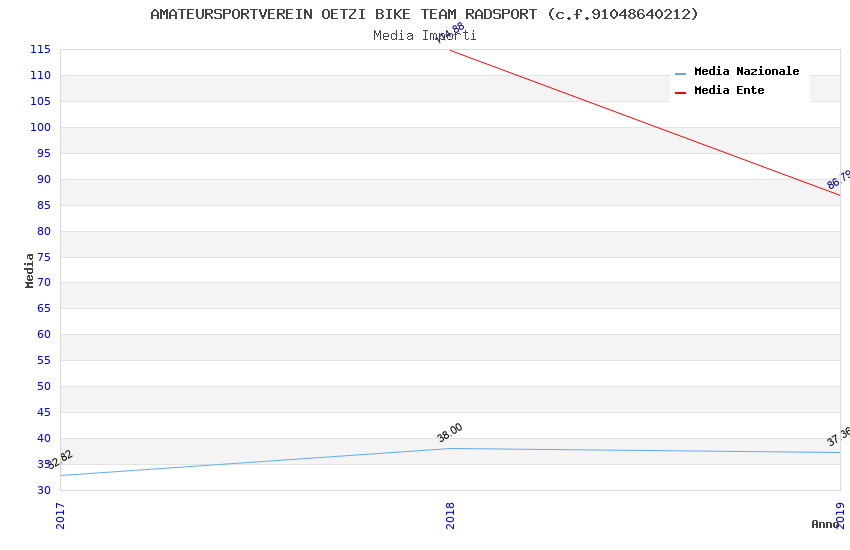Click the 95 y-axis tick label
The width and height of the screenshot is (850, 550).
tap(44, 153)
